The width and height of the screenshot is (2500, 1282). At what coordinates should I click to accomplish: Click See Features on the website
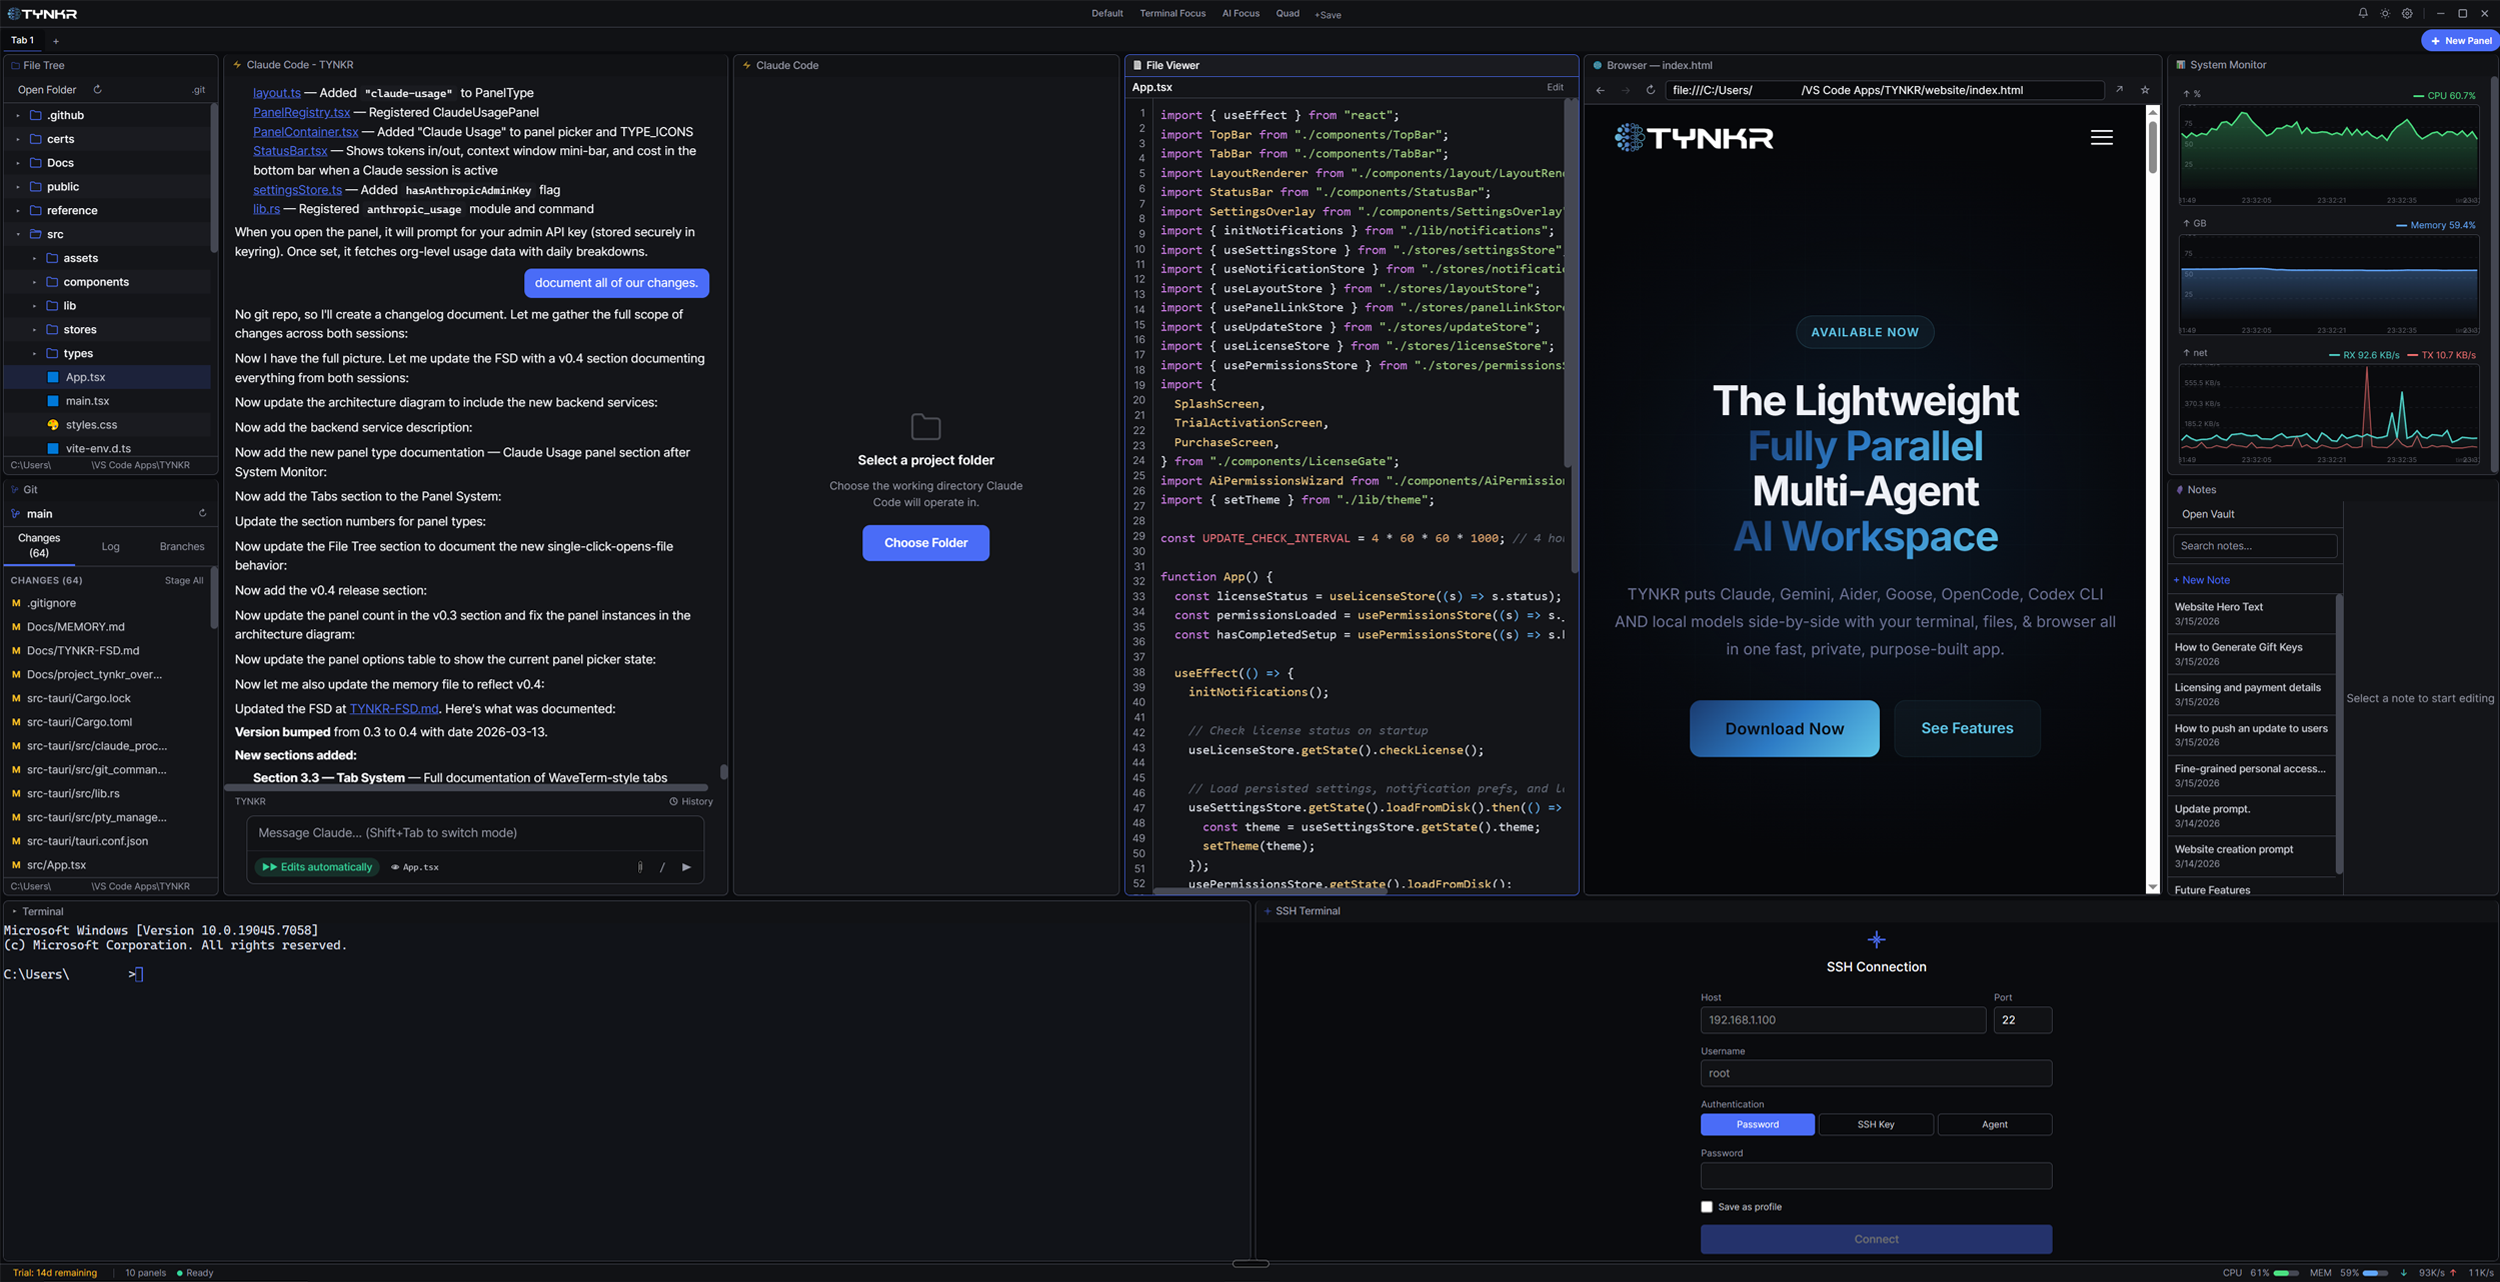[x=1967, y=729]
